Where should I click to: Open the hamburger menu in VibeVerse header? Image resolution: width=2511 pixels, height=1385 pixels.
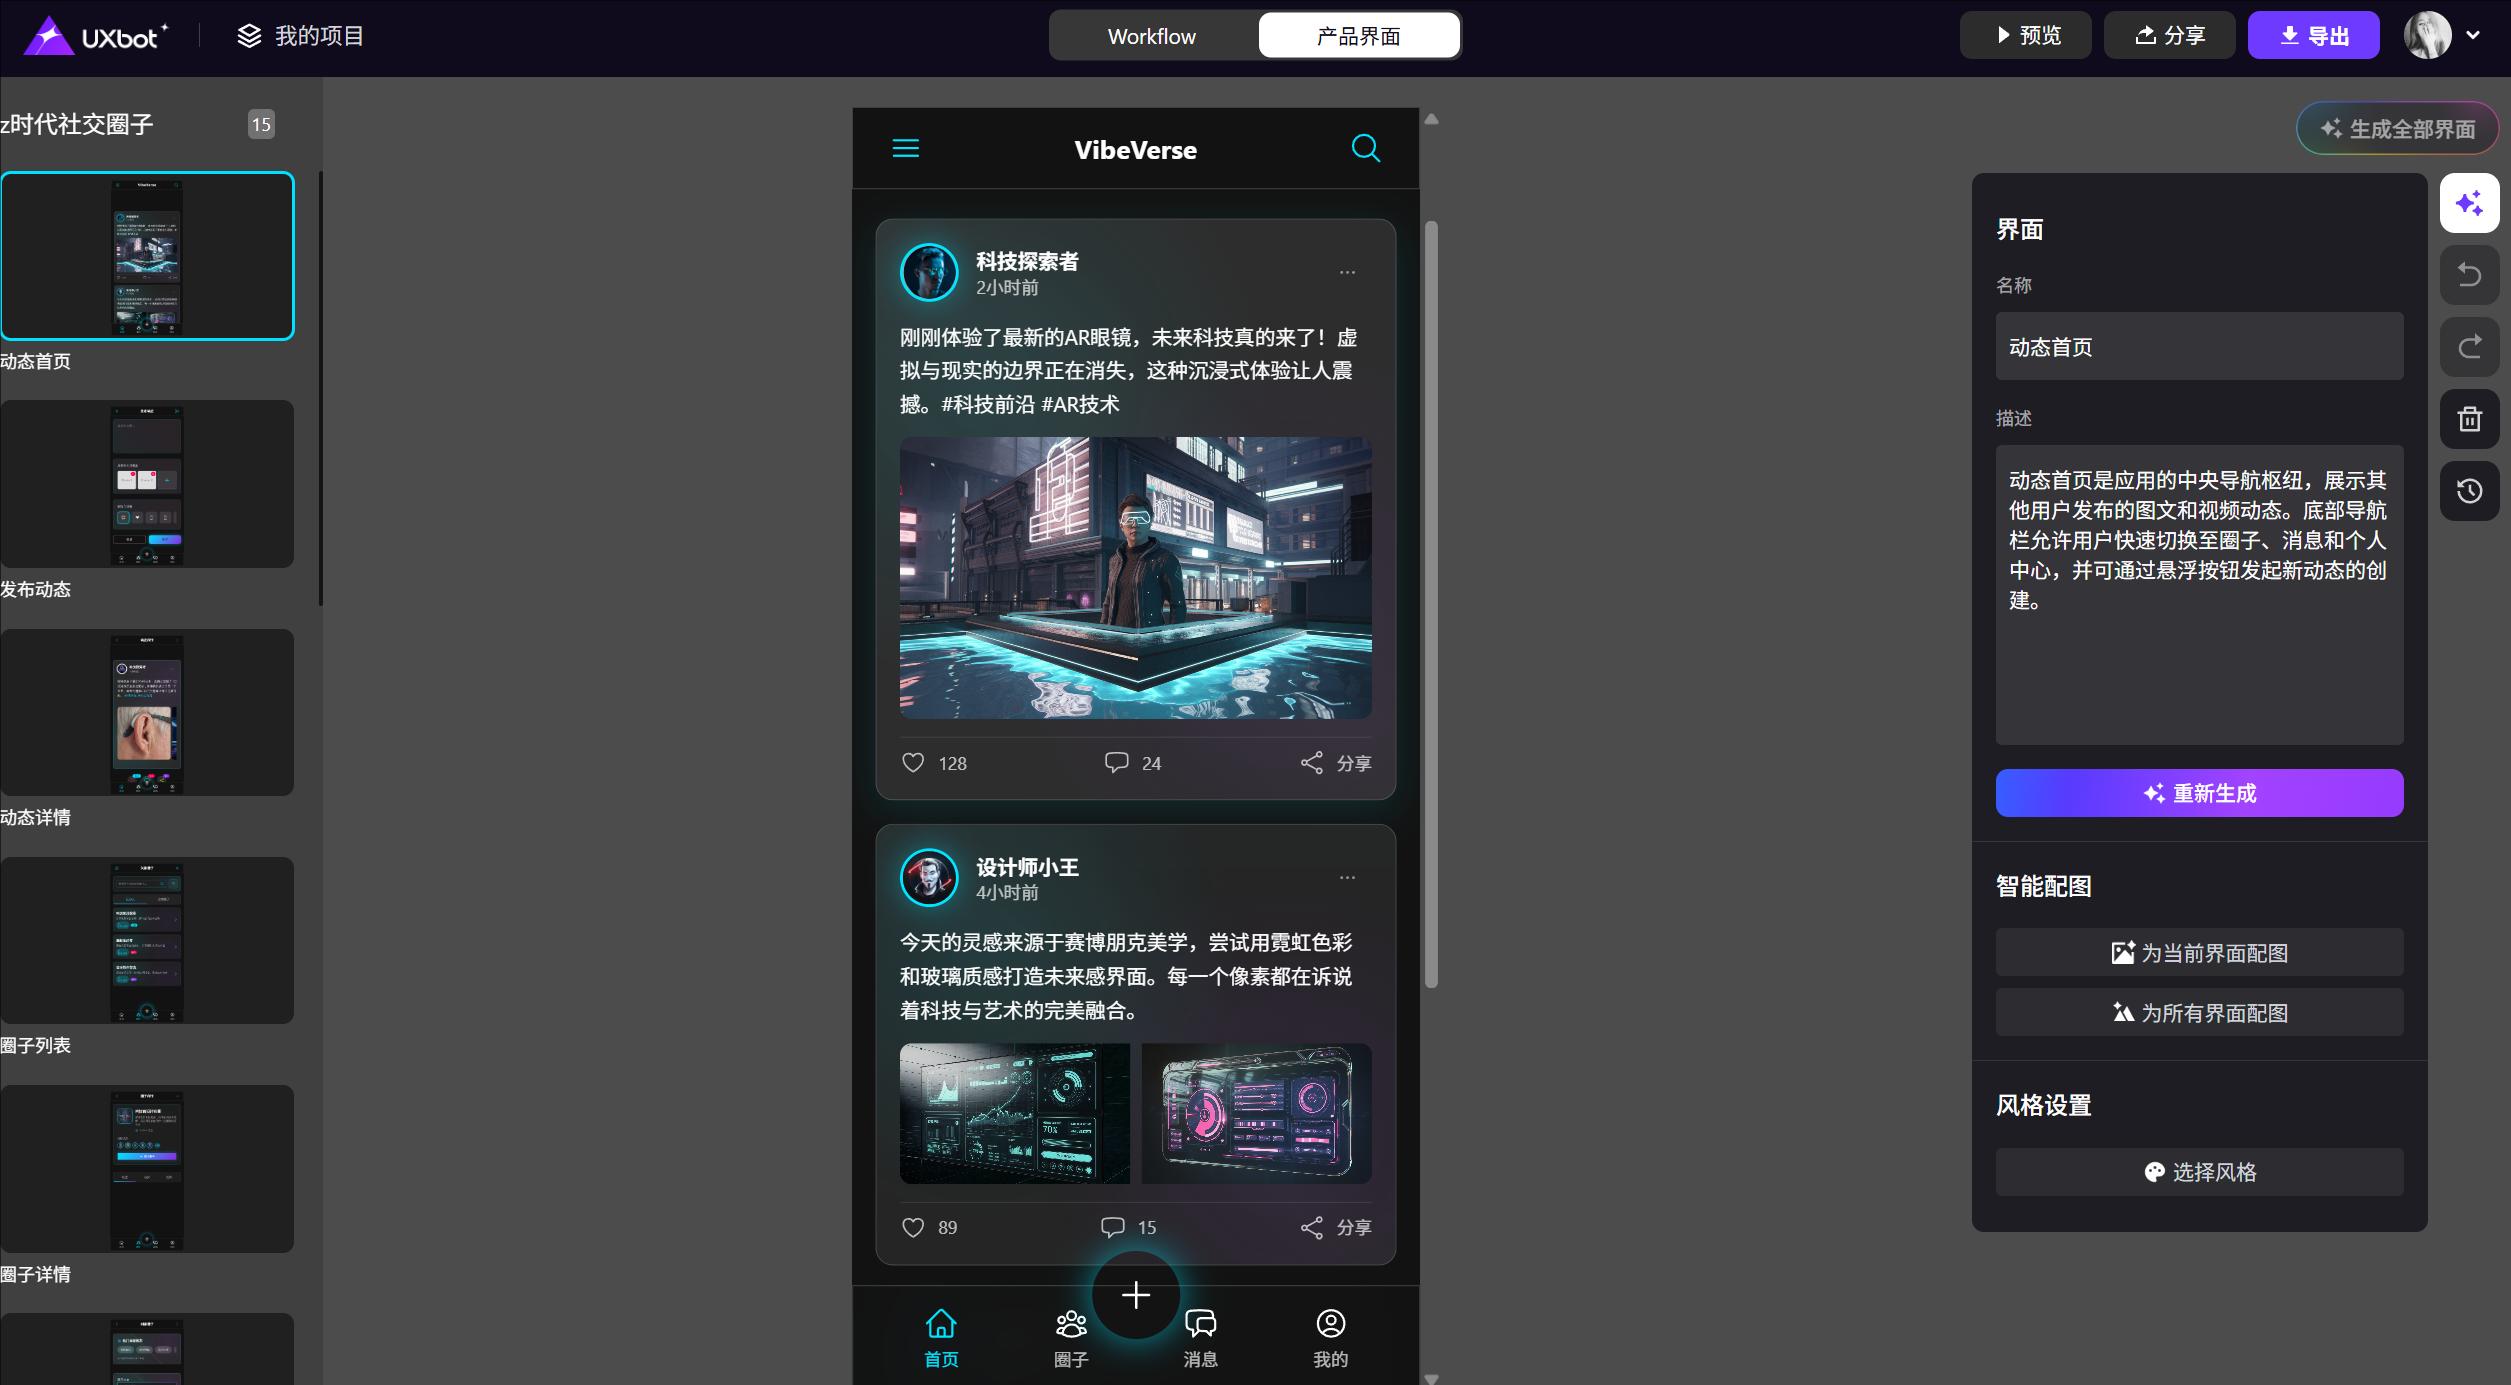coord(905,149)
